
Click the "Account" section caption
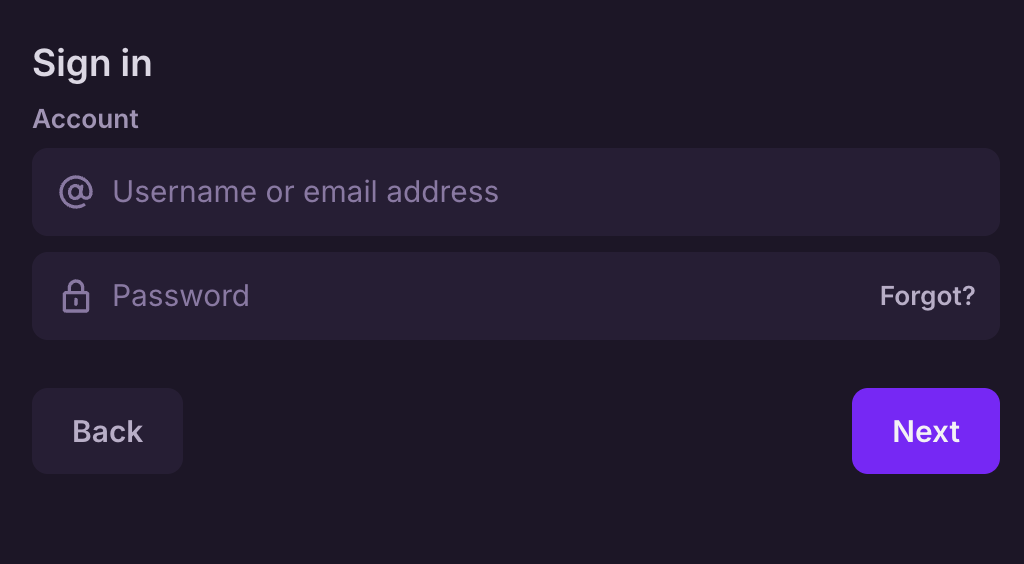[x=85, y=119]
